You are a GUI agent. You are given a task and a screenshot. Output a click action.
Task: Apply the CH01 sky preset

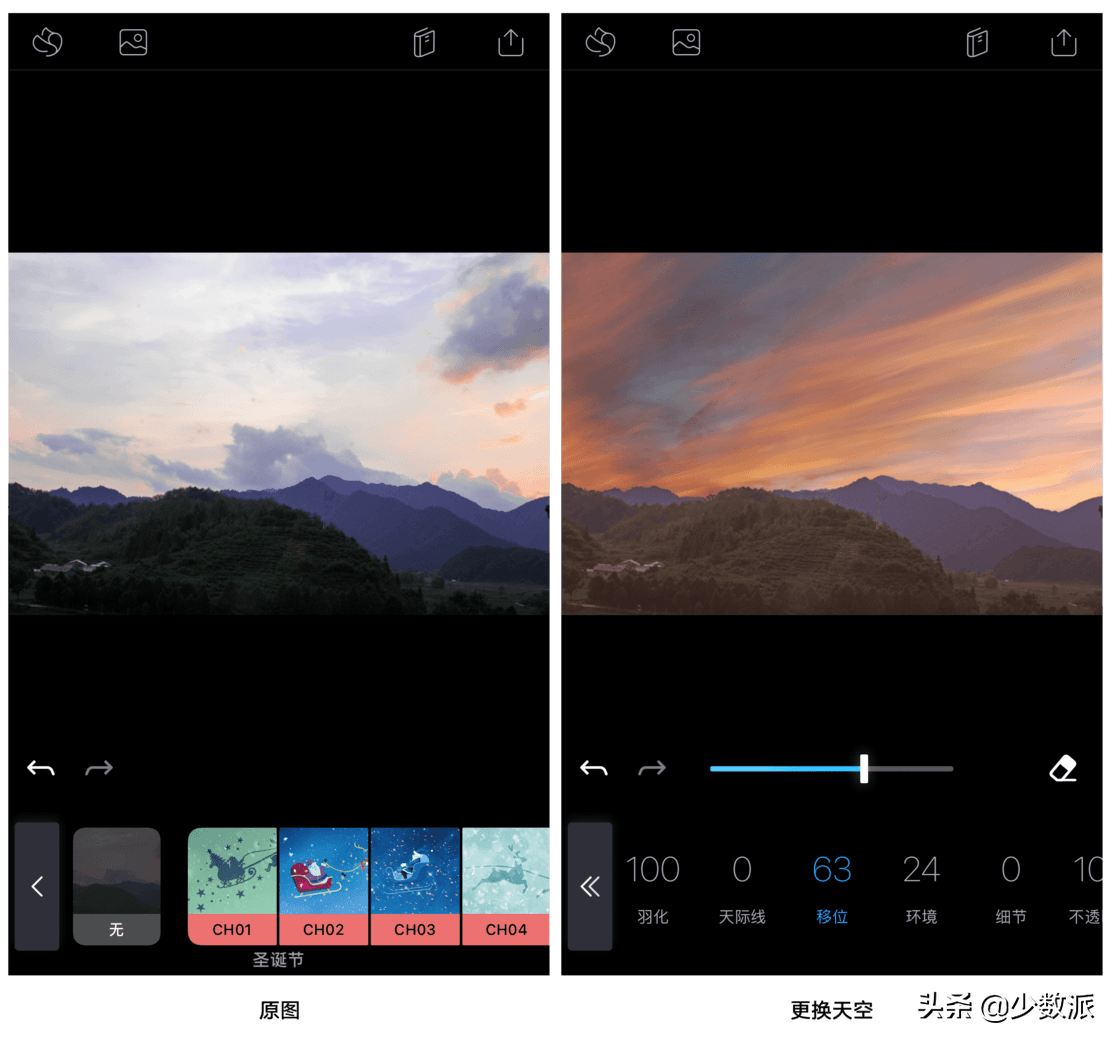coord(232,887)
